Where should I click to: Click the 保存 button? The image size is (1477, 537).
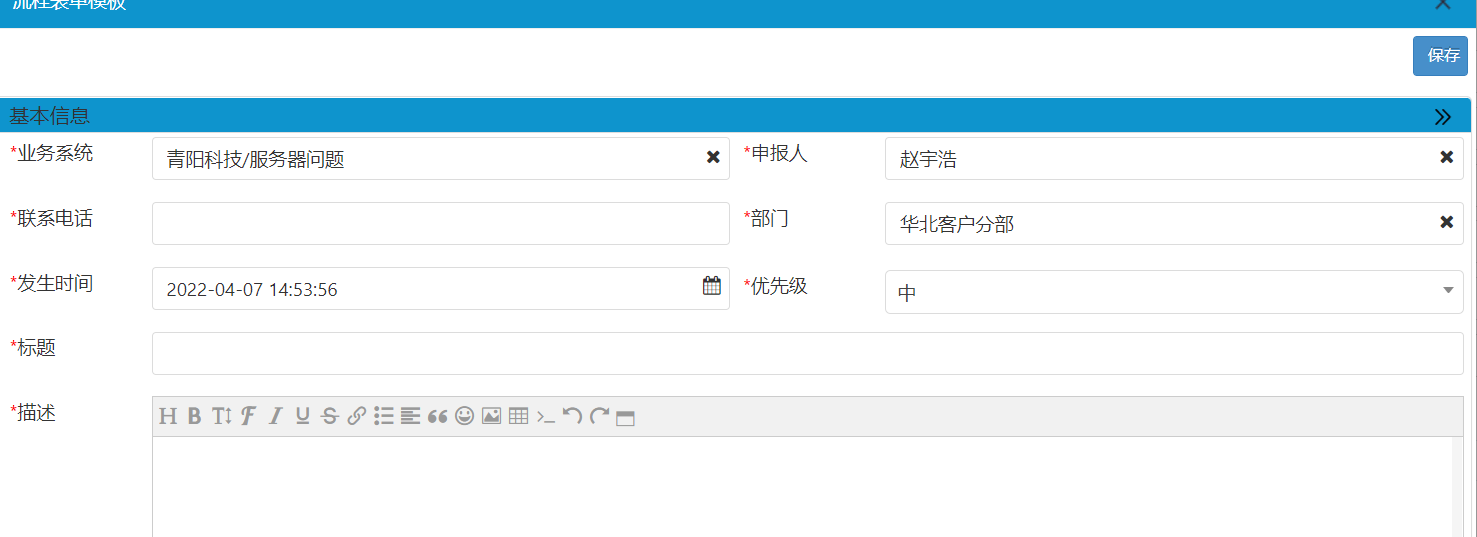tap(1440, 56)
